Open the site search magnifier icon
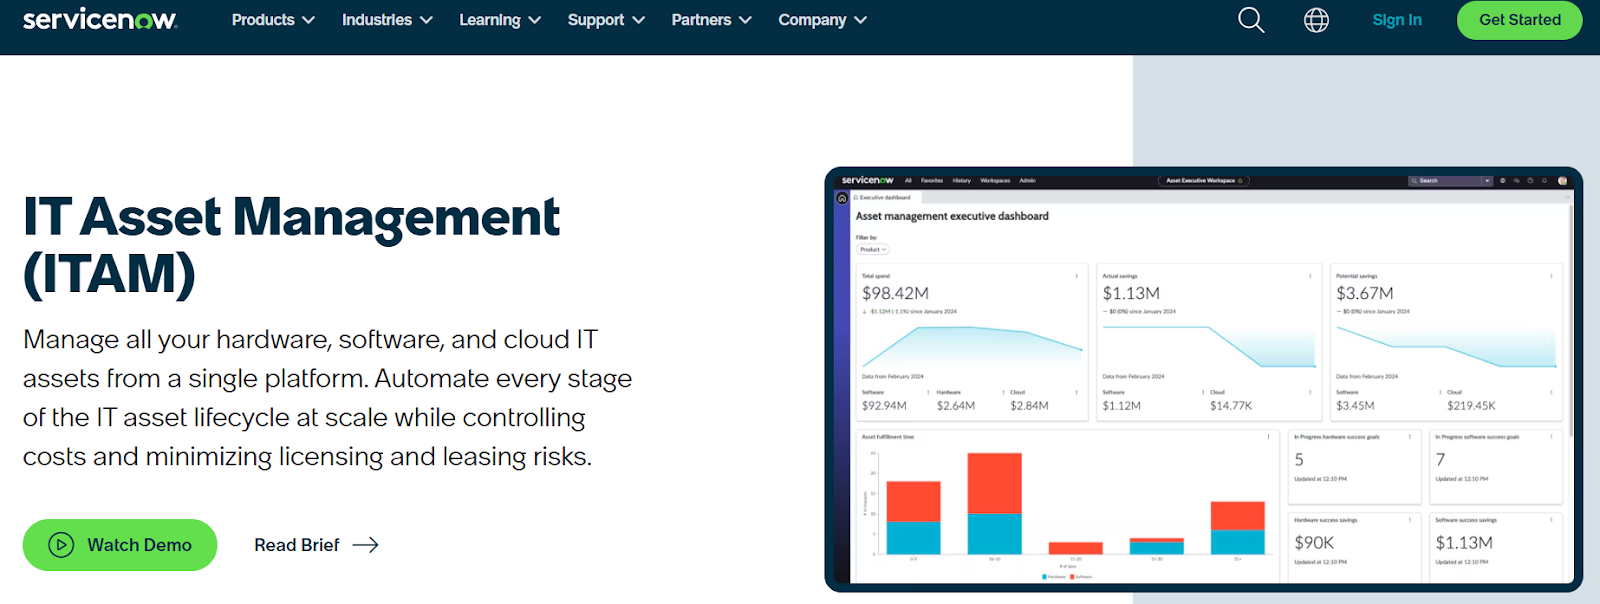This screenshot has height=604, width=1600. pyautogui.click(x=1251, y=20)
